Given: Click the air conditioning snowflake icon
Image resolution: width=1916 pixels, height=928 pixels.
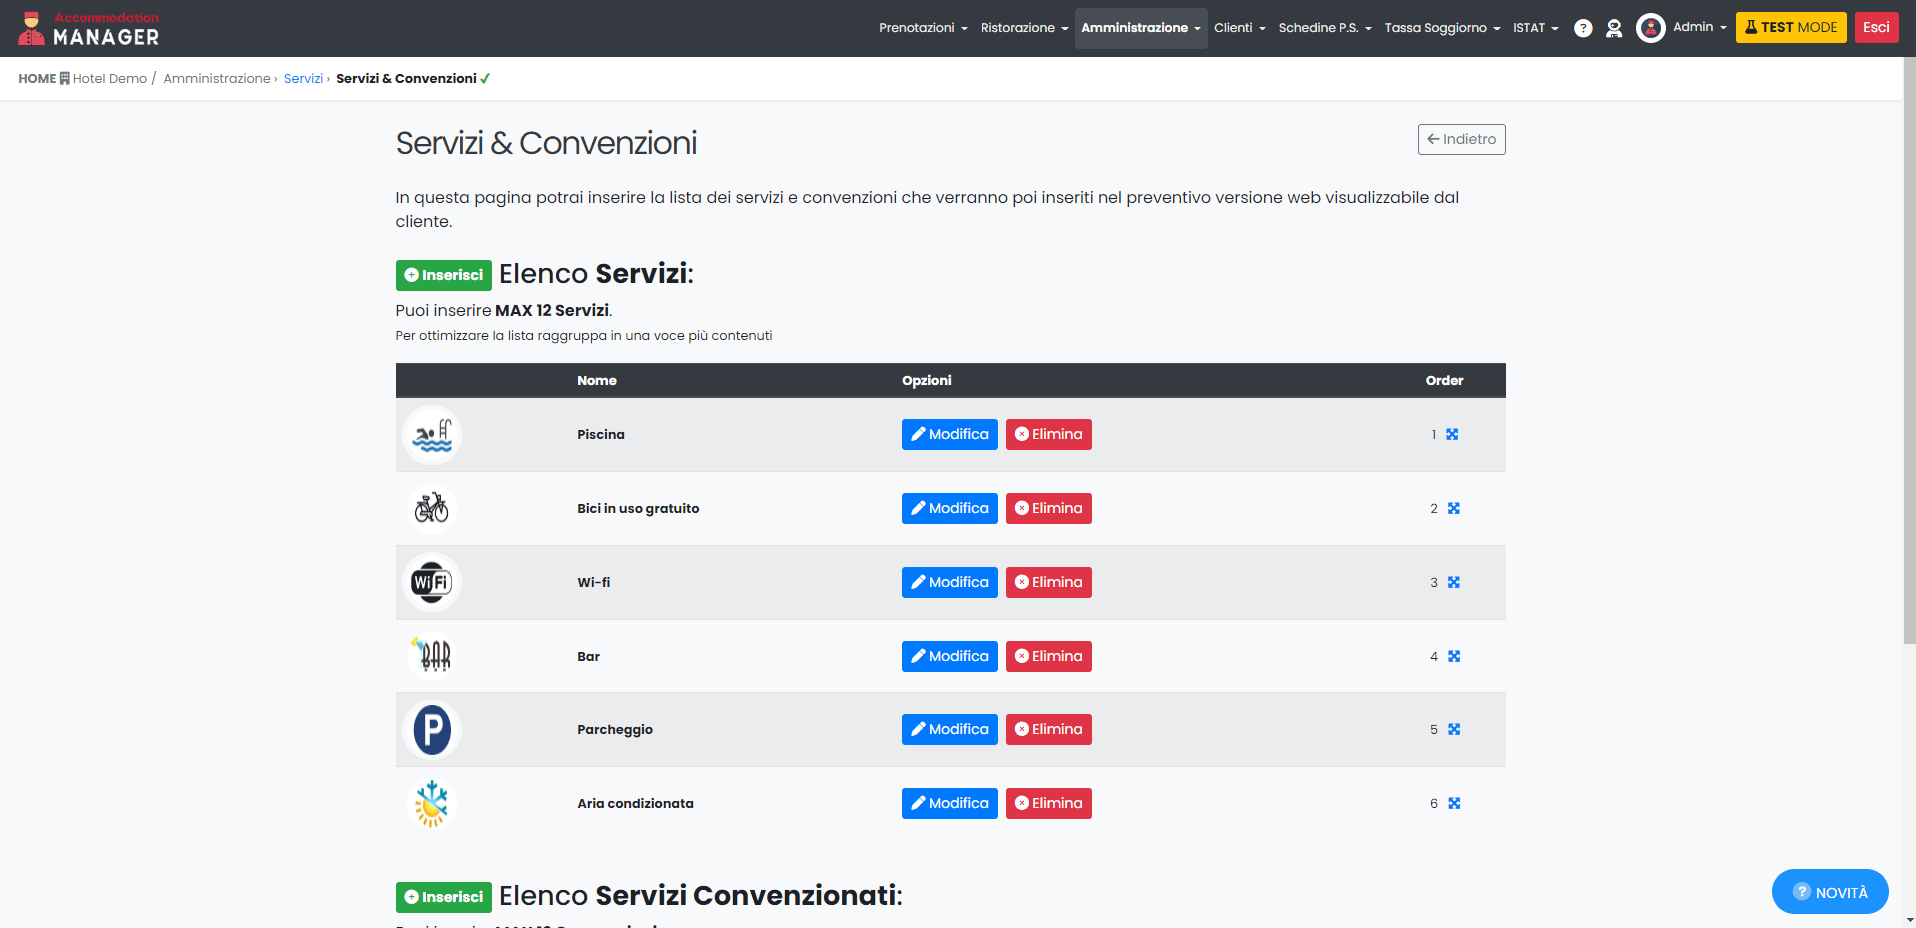Looking at the screenshot, I should [432, 804].
